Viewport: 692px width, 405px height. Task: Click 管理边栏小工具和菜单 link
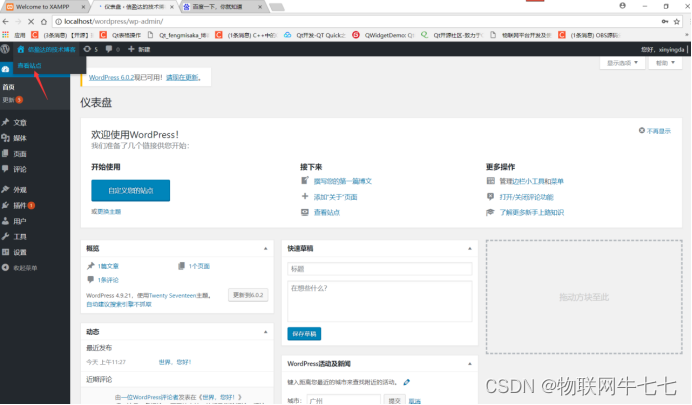click(x=531, y=181)
